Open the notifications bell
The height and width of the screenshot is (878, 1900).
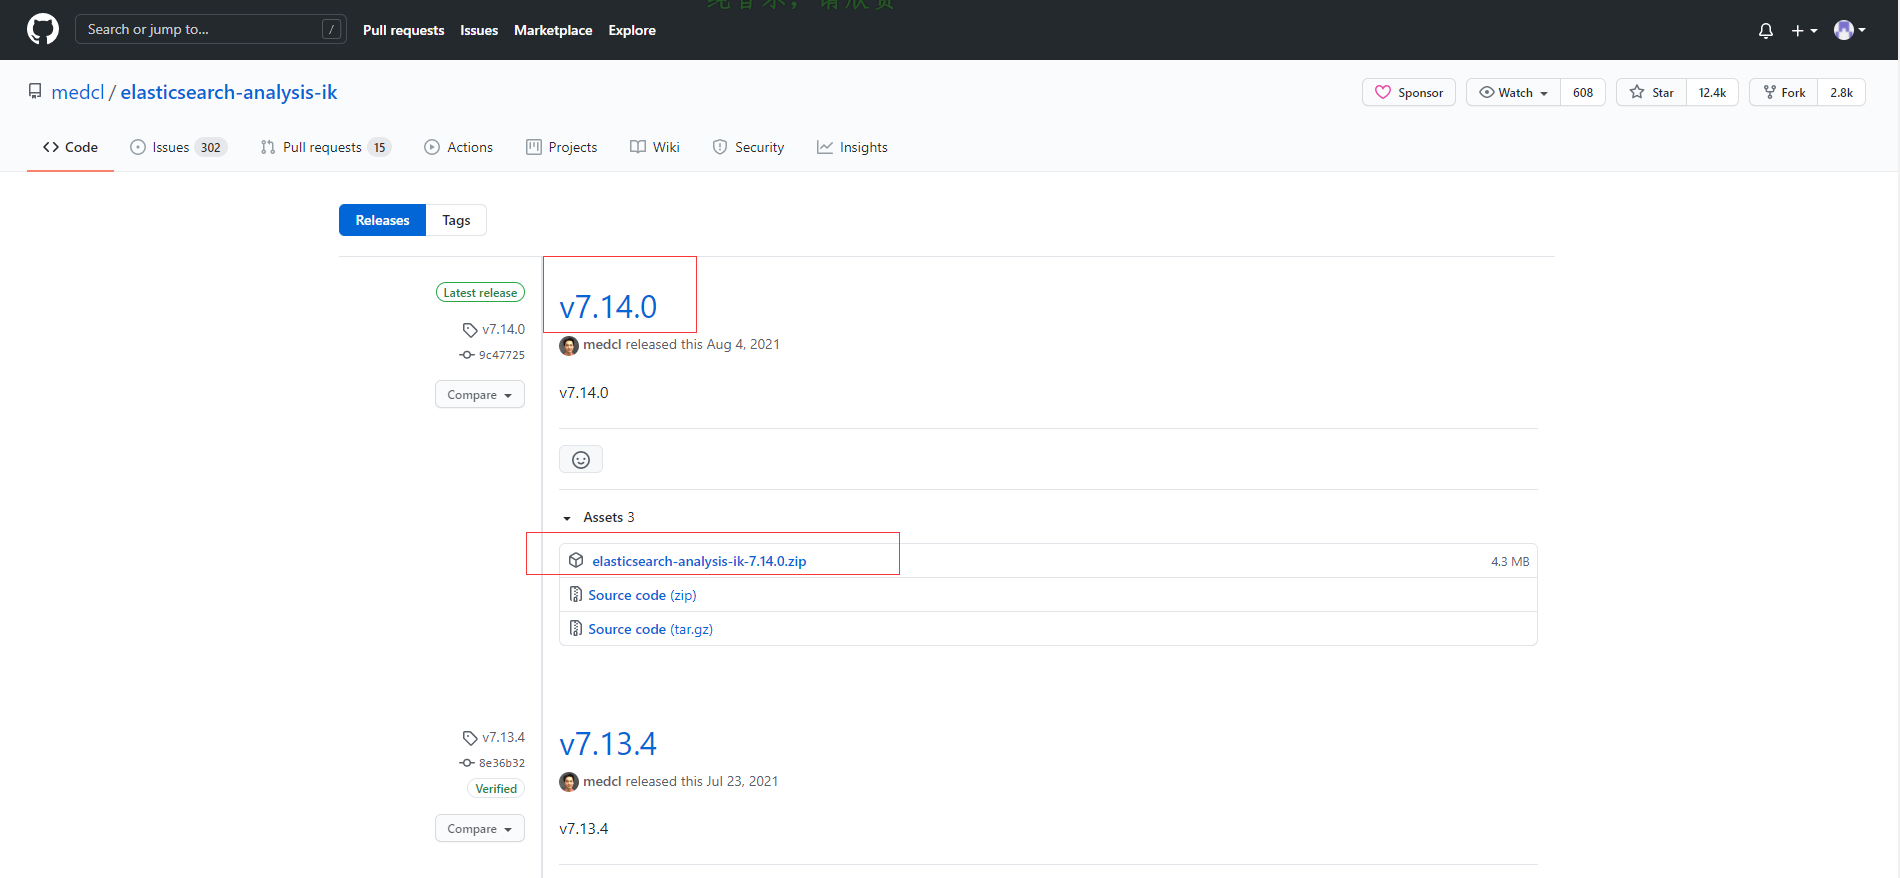1766,30
